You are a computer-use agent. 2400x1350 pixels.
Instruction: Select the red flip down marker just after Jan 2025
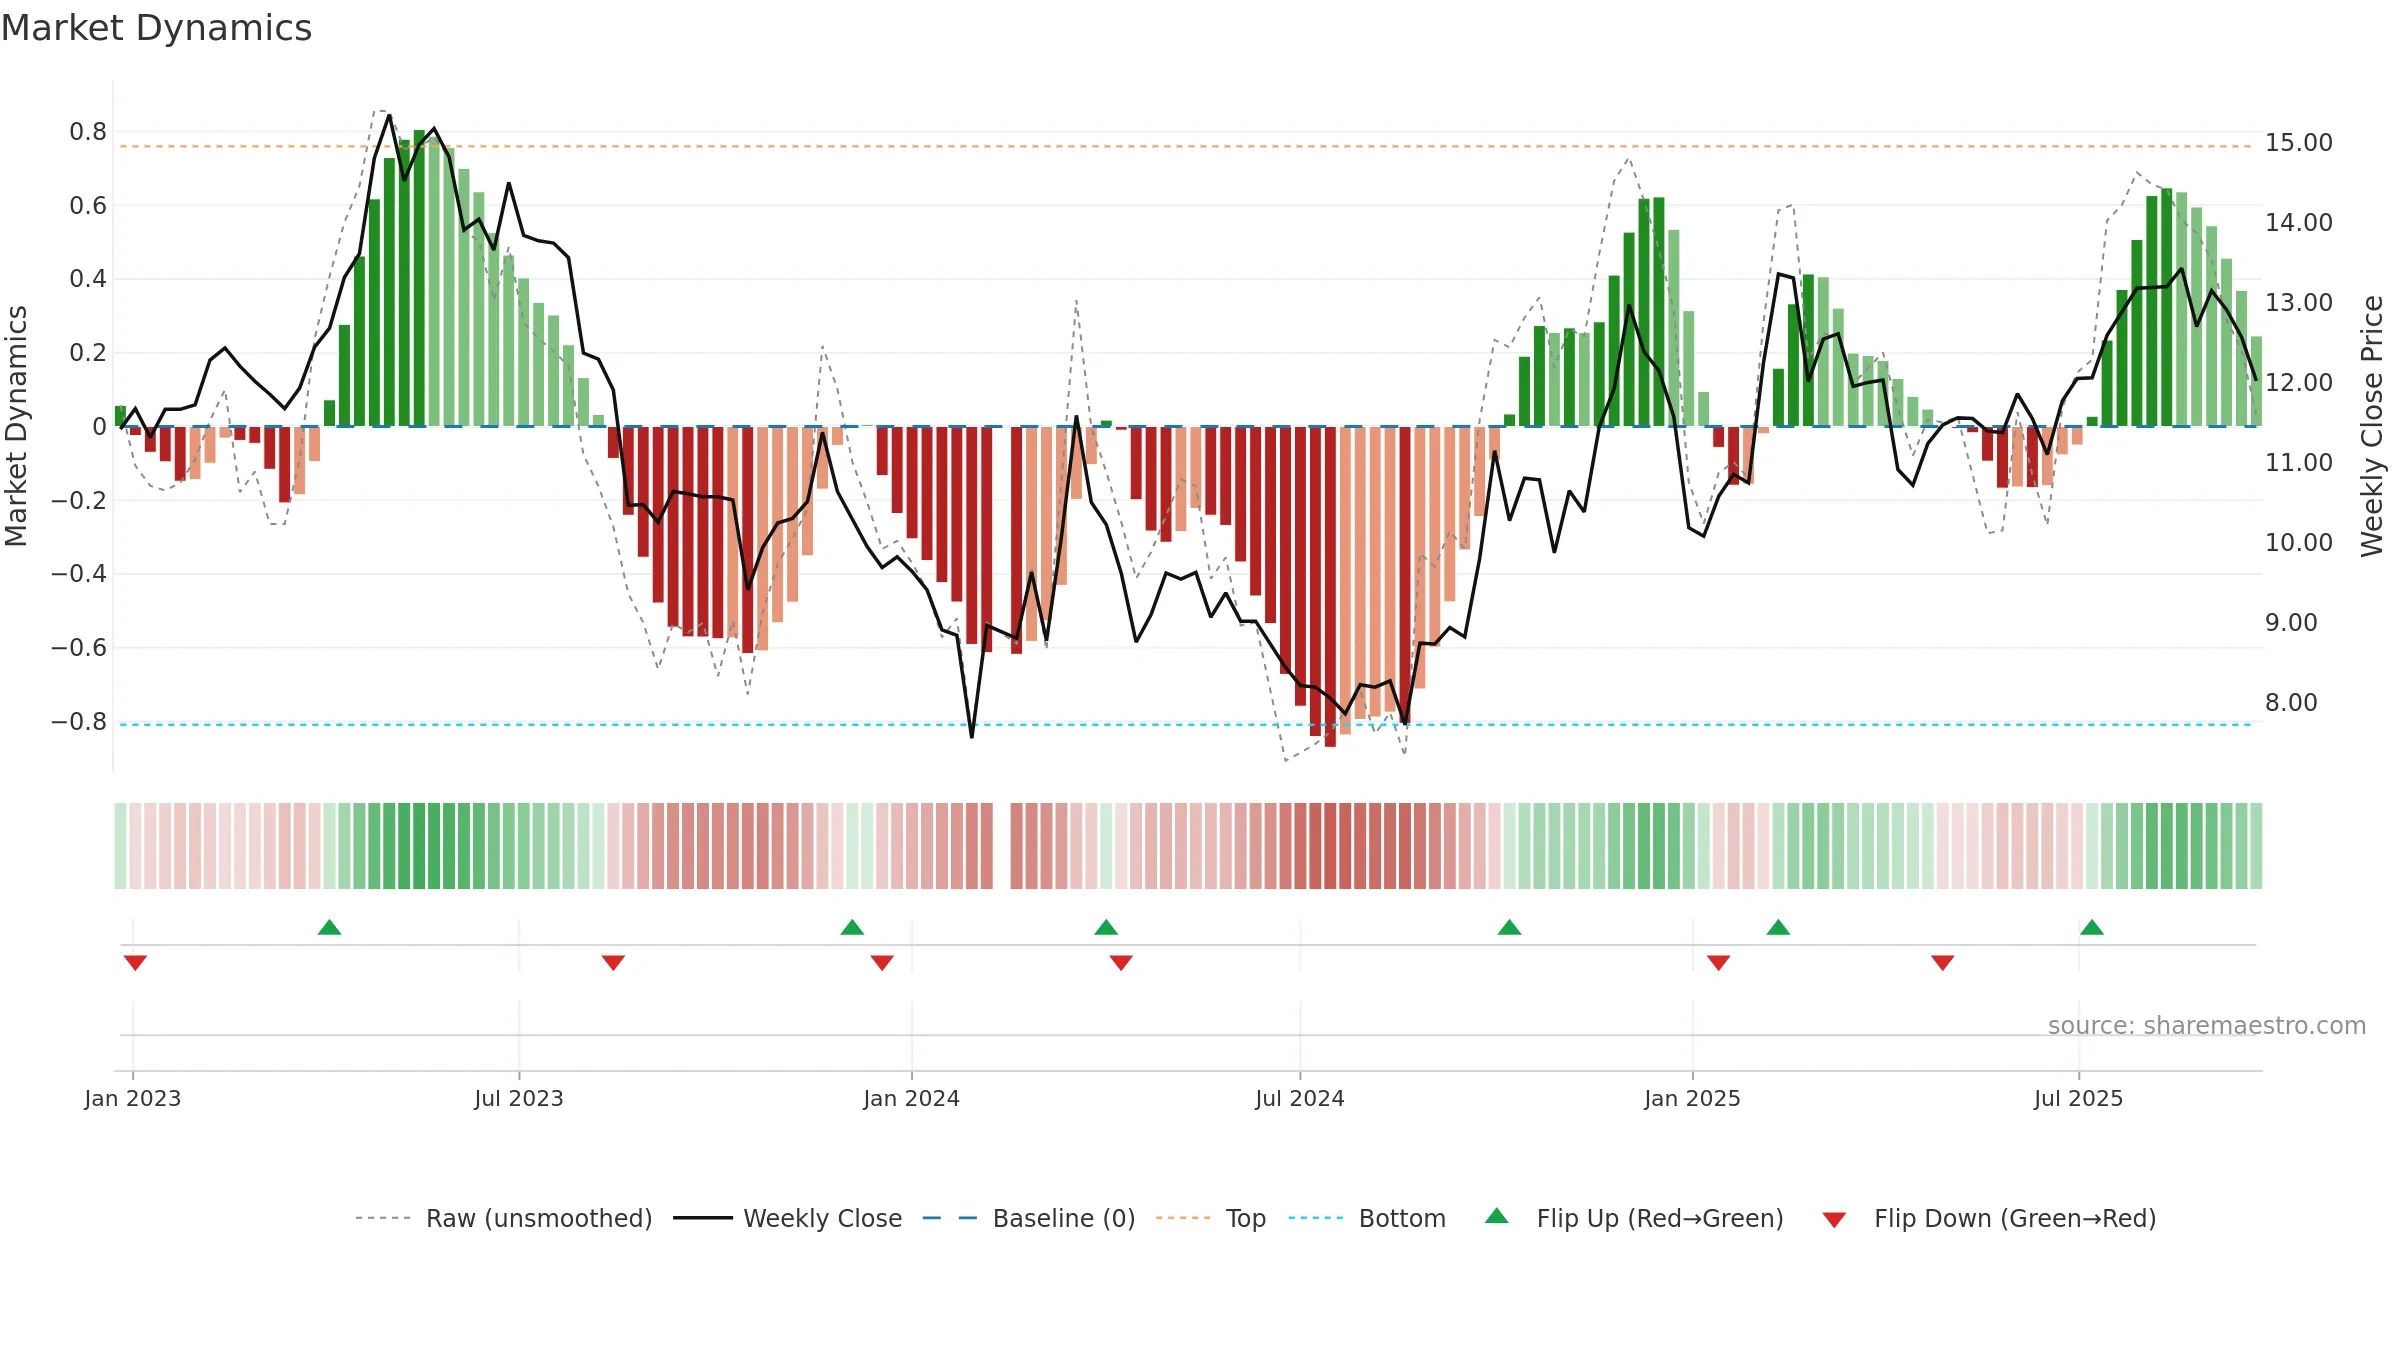click(x=1718, y=963)
